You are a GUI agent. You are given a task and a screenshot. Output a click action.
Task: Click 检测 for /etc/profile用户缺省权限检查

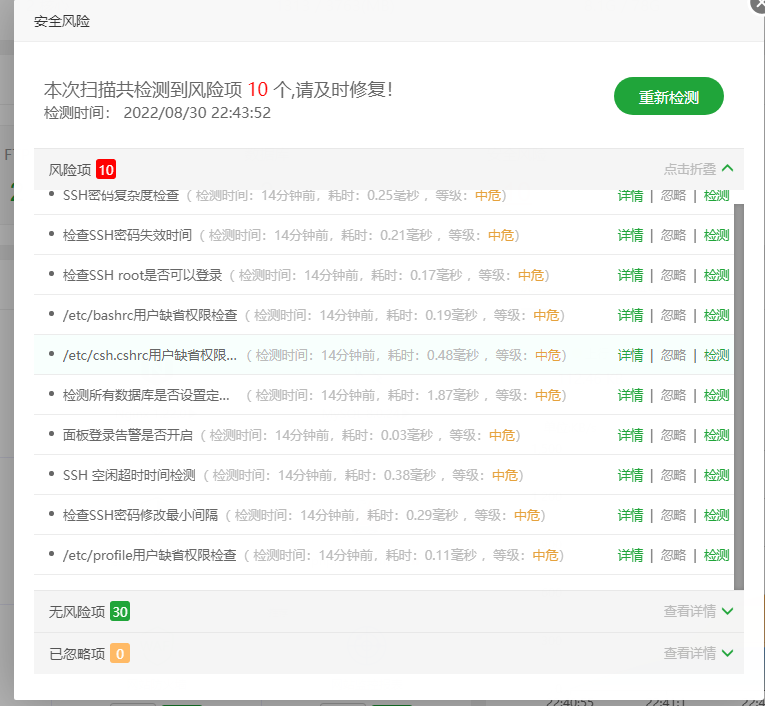(716, 555)
